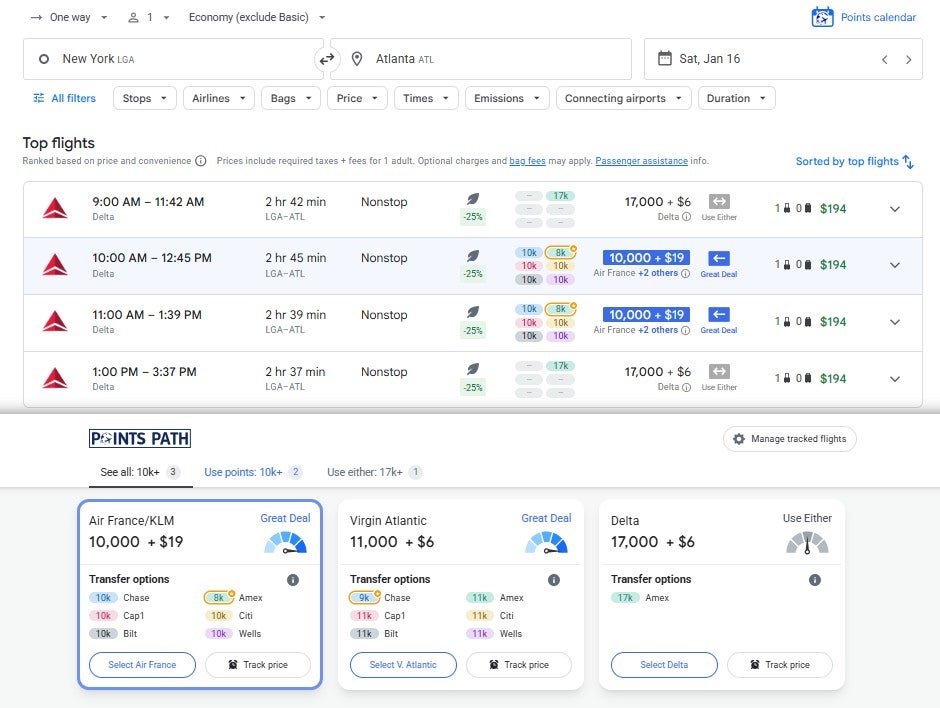The image size is (940, 708).
Task: Click emissions leaf icon on 1:00 PM flight
Action: click(x=473, y=369)
